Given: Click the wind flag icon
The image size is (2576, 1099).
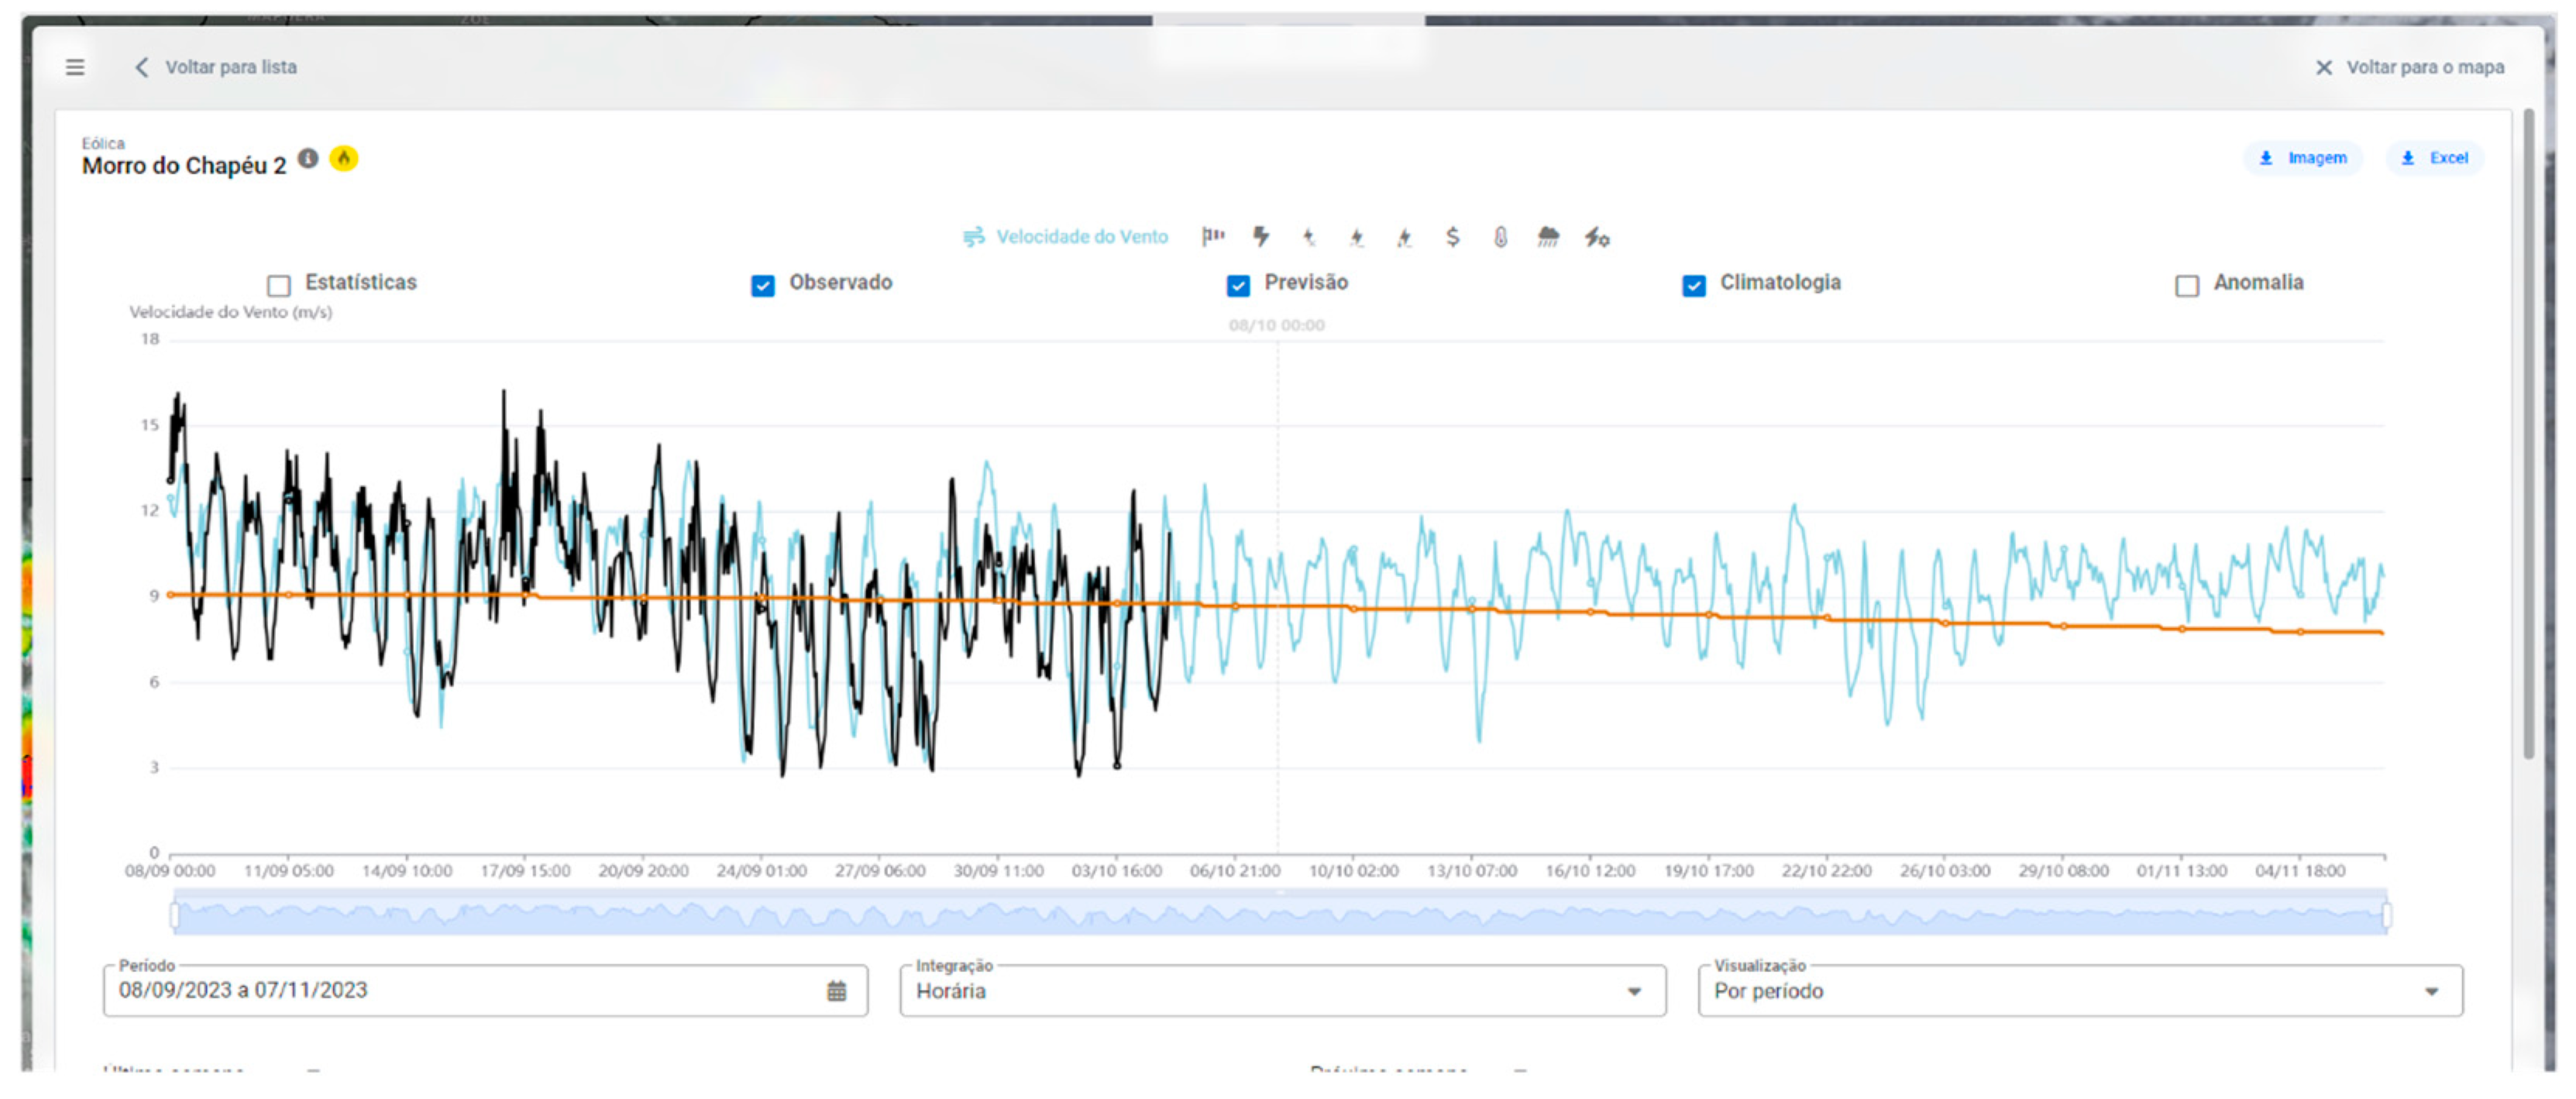Looking at the screenshot, I should coord(1213,236).
